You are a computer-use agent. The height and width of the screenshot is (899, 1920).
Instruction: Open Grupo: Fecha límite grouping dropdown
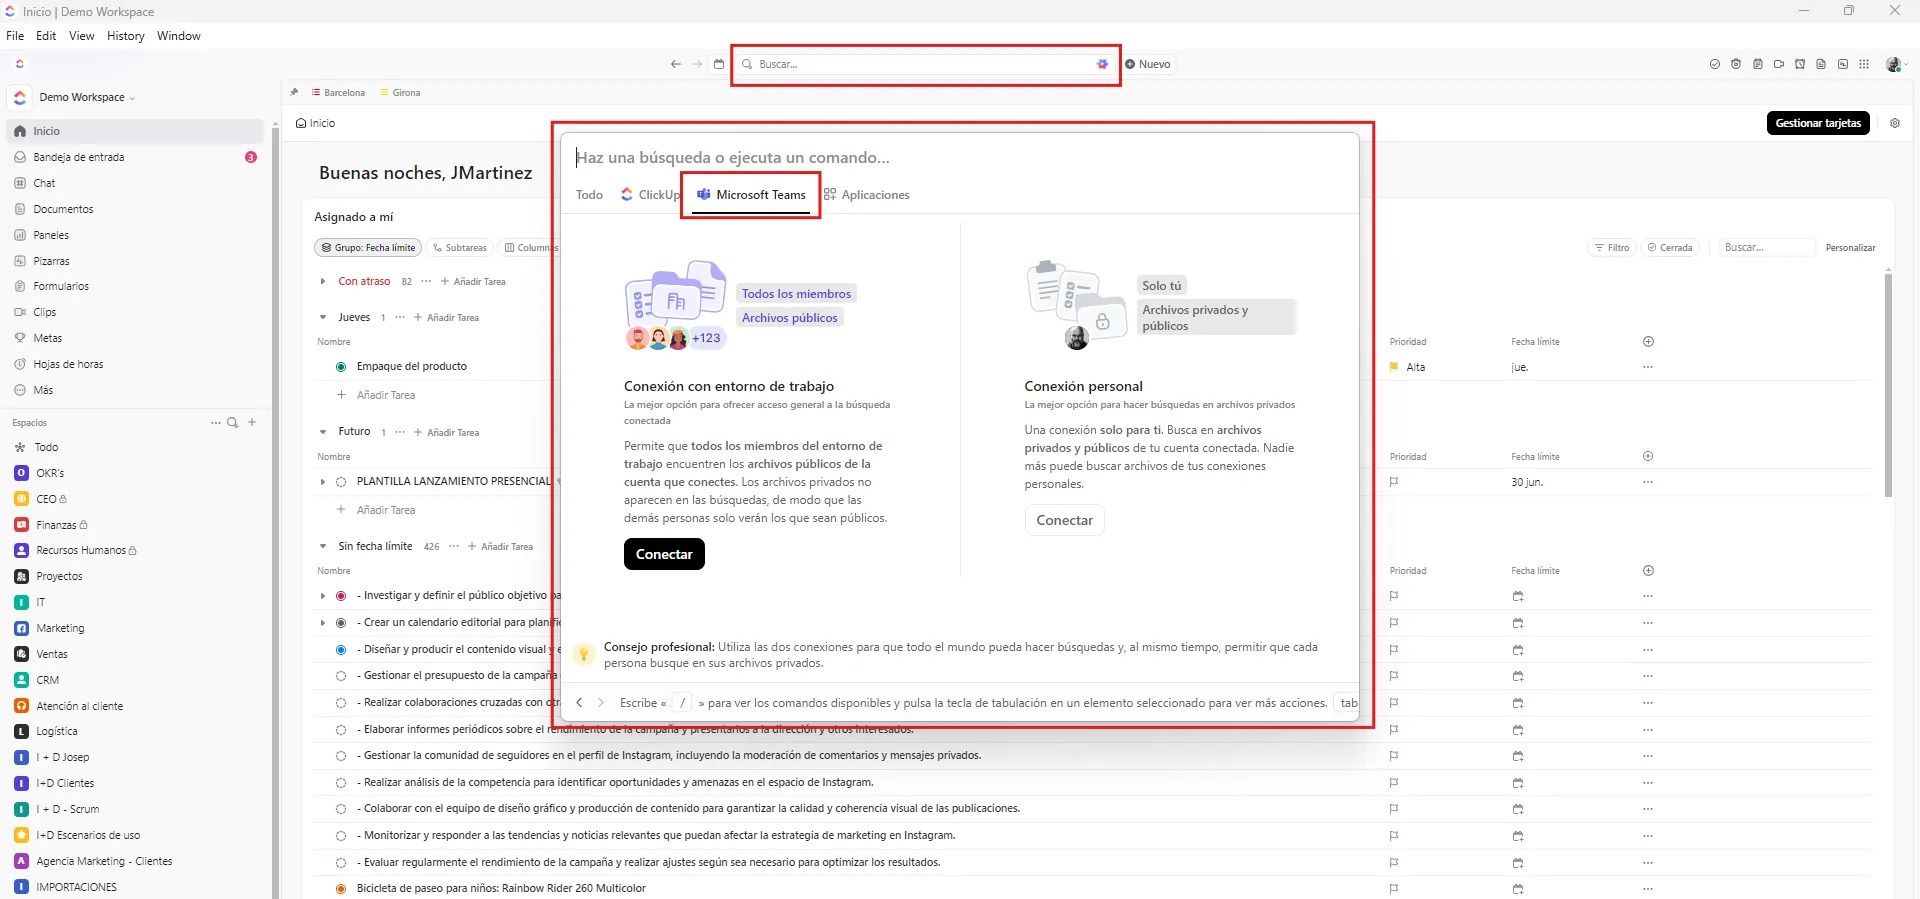(367, 248)
